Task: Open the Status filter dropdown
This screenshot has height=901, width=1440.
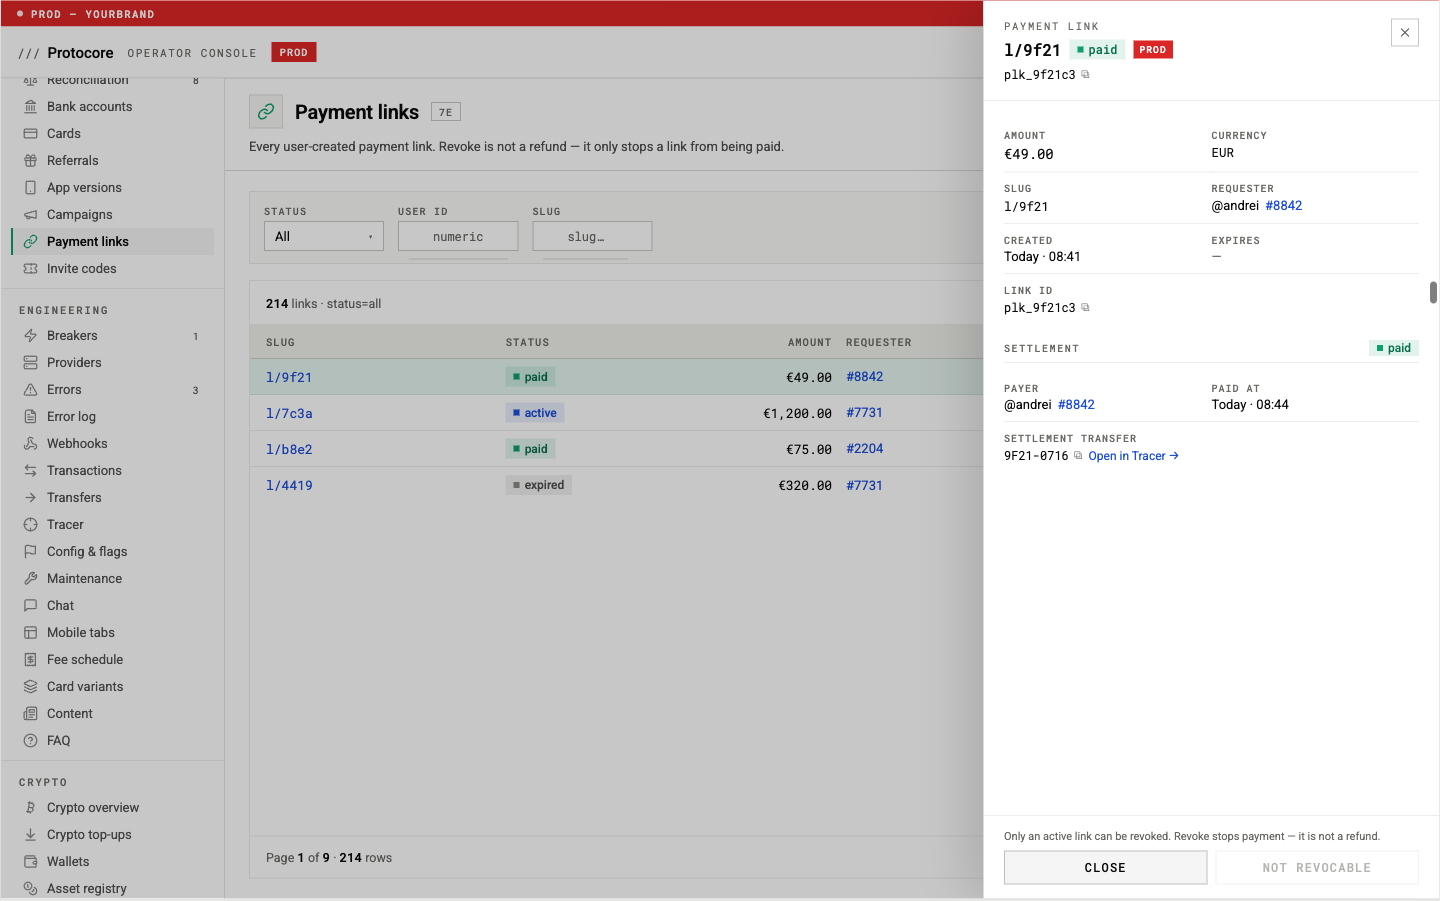Action: coord(324,236)
